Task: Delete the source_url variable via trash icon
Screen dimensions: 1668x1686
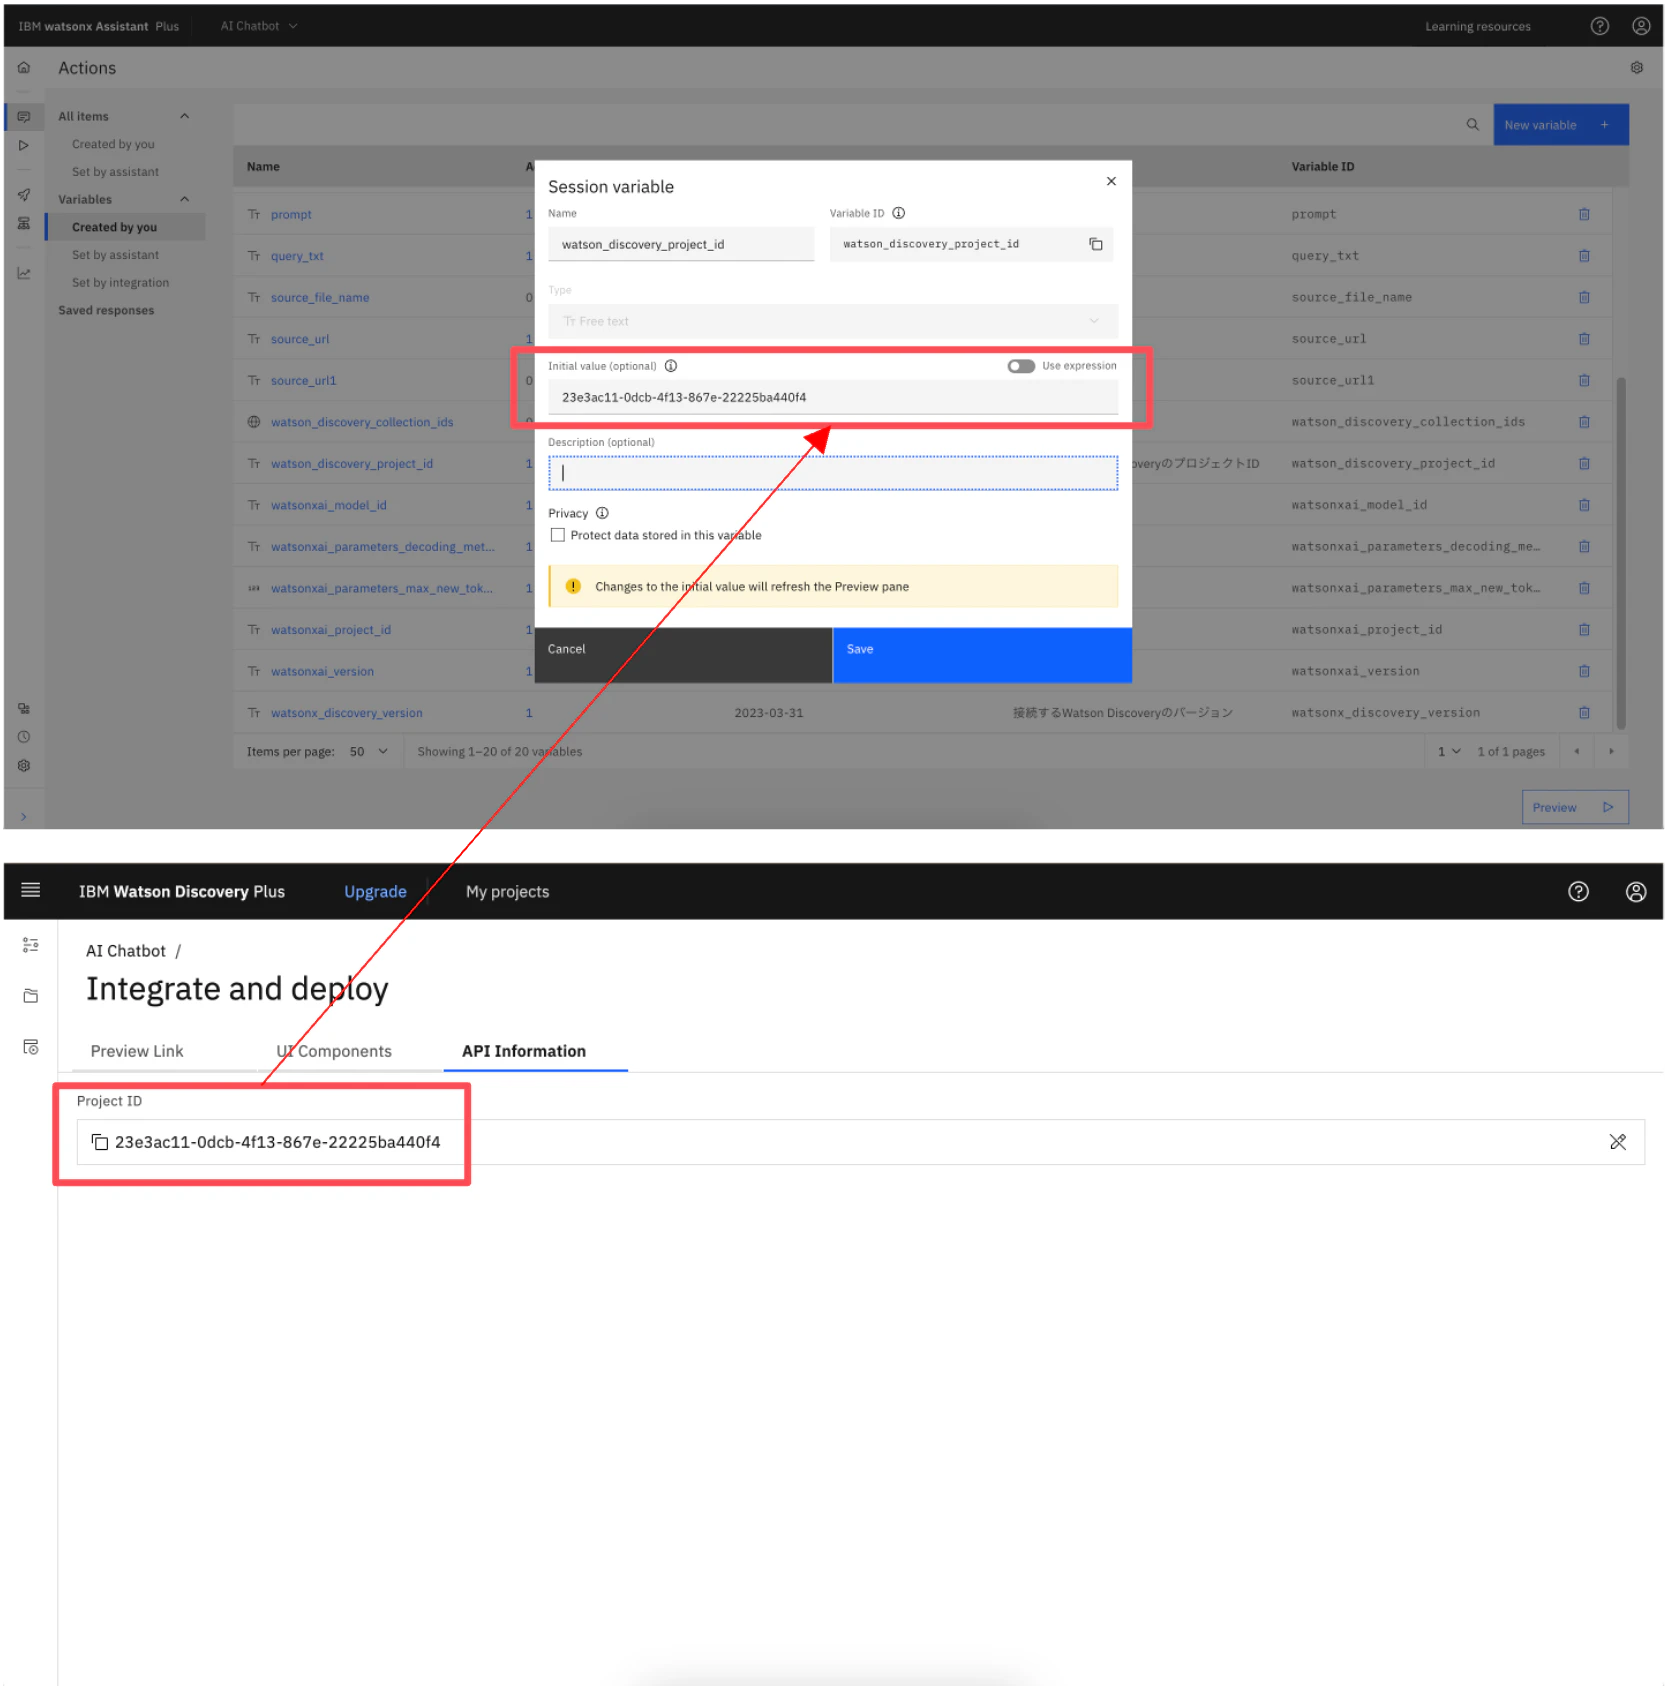Action: click(1583, 339)
